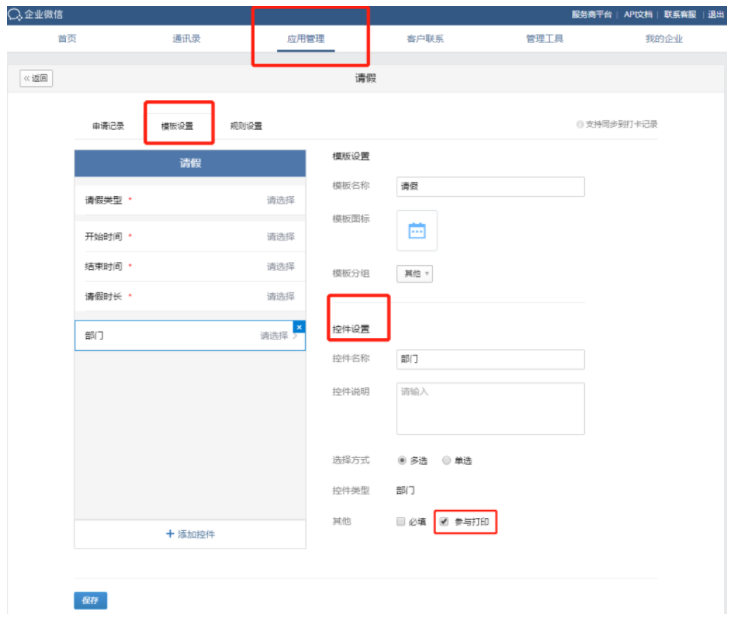Viewport: 735px width, 625px height.
Task: Click the 控件说明 text area
Action: coord(490,408)
